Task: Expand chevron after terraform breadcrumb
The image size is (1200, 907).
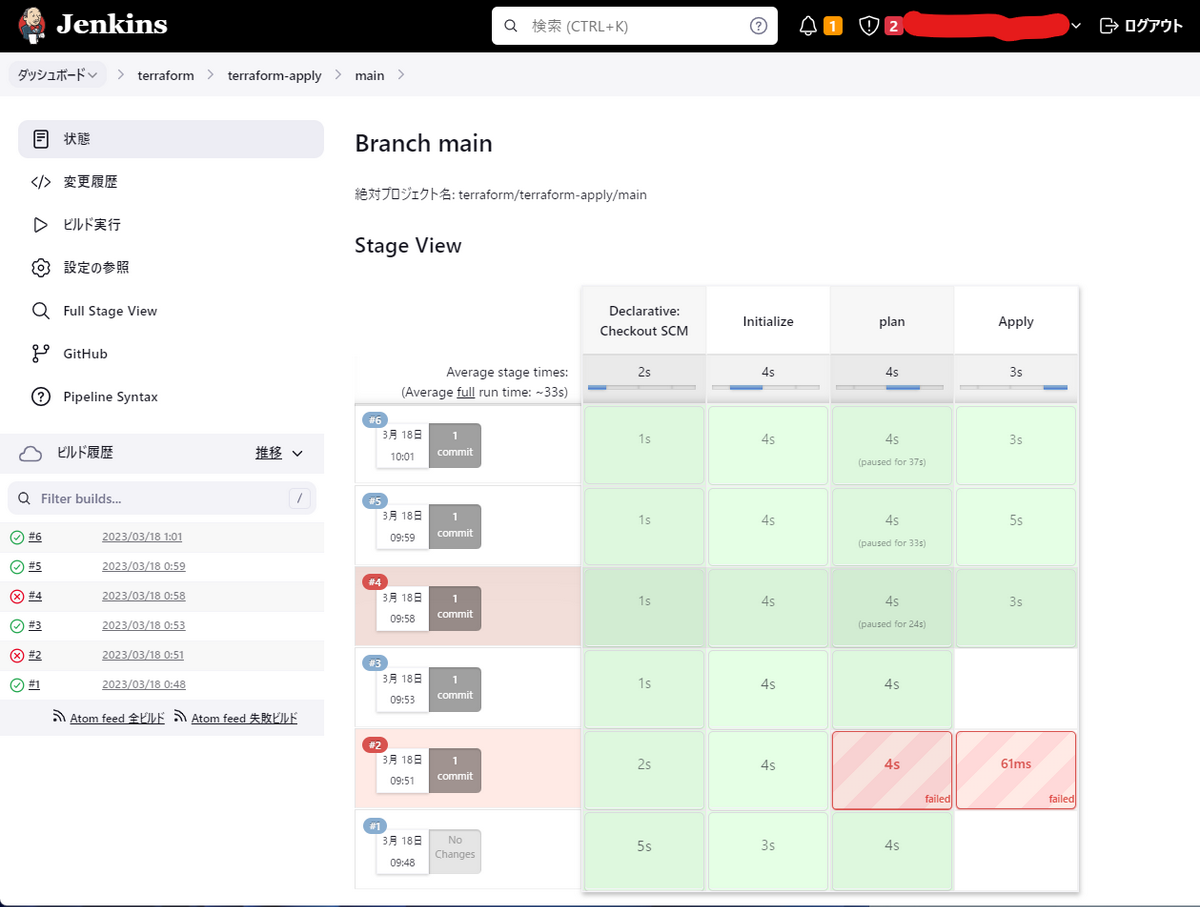Action: click(211, 75)
